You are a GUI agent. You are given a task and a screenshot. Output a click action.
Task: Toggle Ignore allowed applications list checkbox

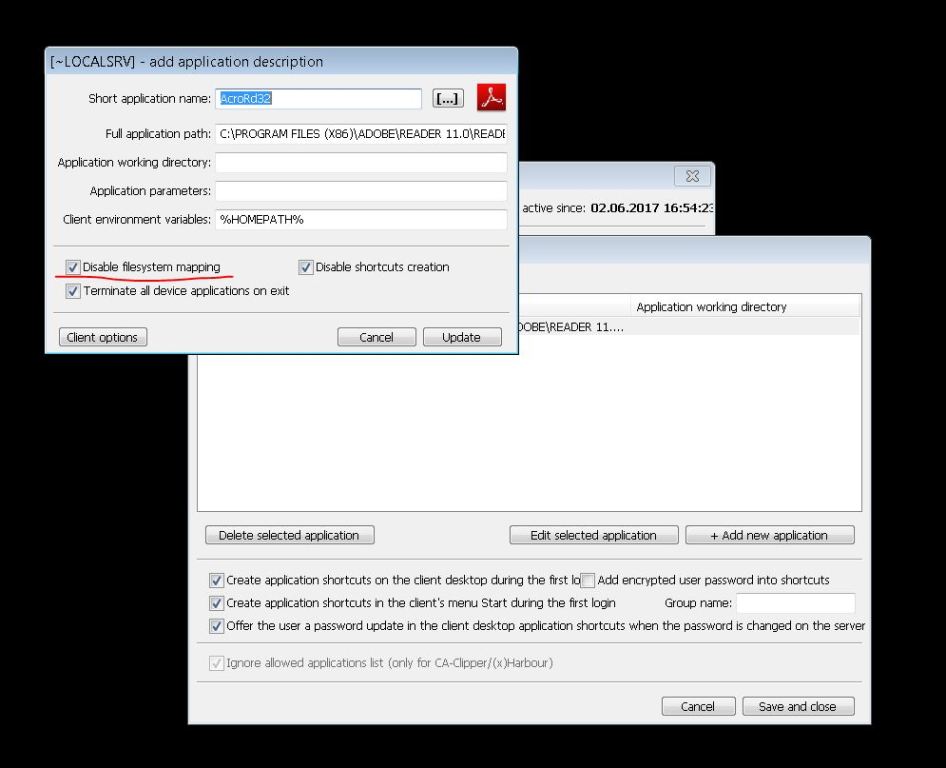coord(216,663)
